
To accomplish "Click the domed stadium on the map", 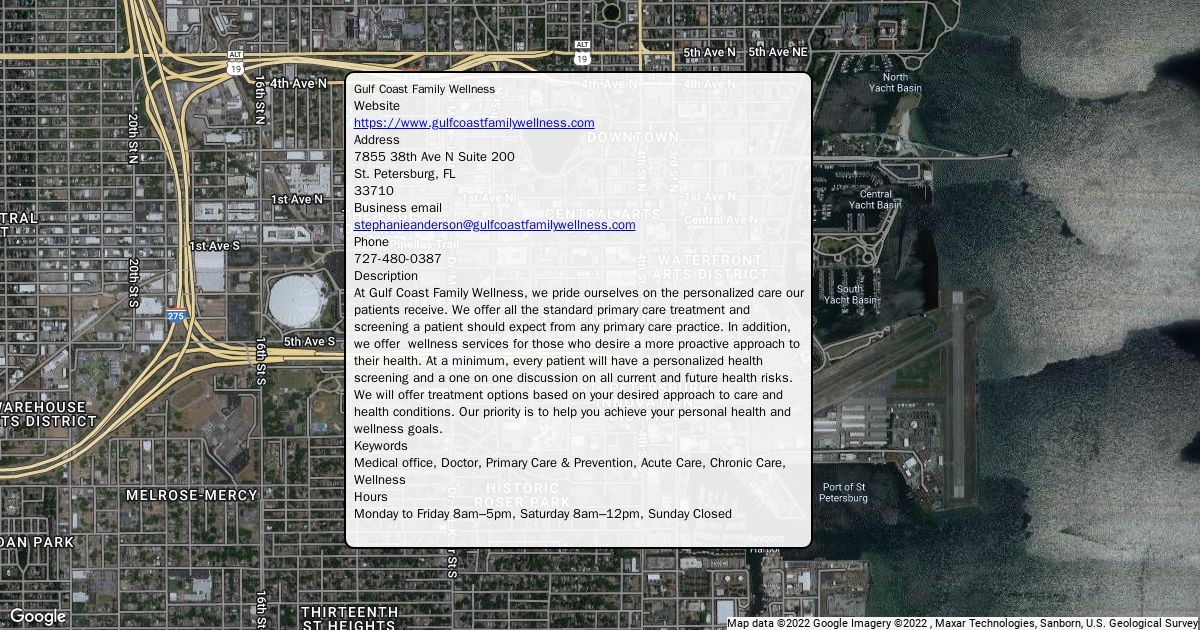I will pos(297,300).
